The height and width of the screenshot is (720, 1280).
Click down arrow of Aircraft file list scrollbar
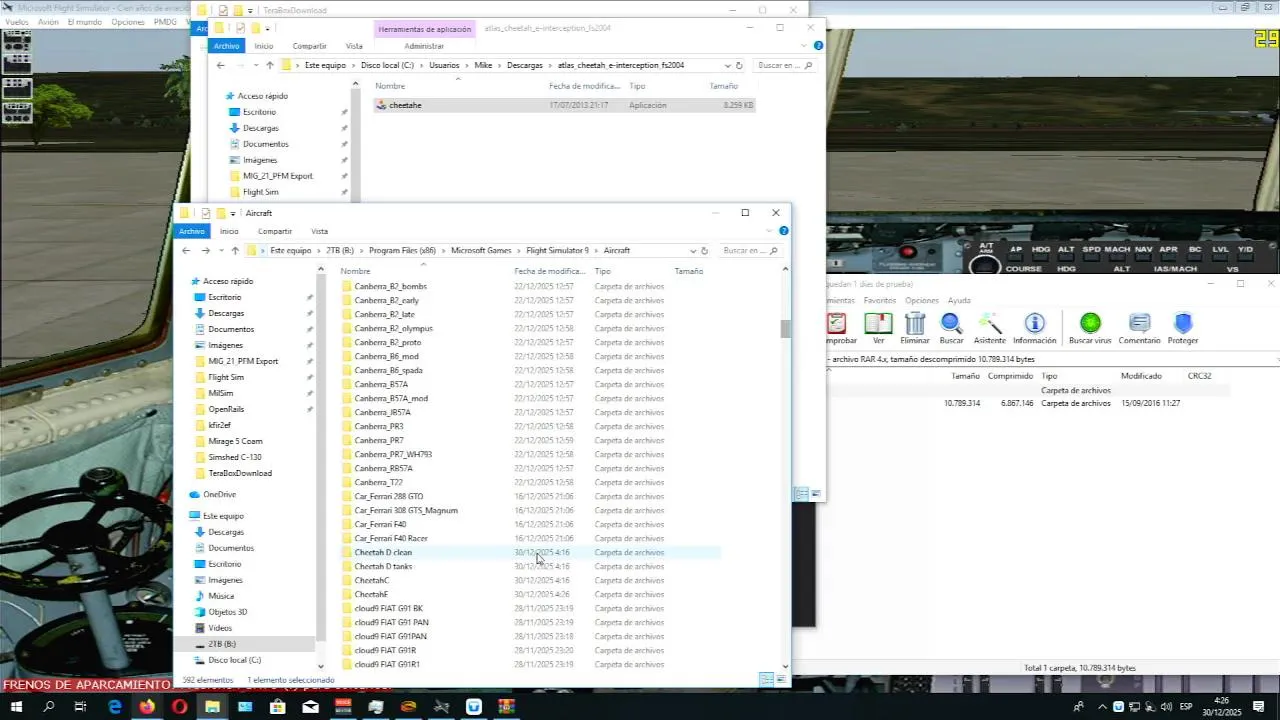click(785, 666)
